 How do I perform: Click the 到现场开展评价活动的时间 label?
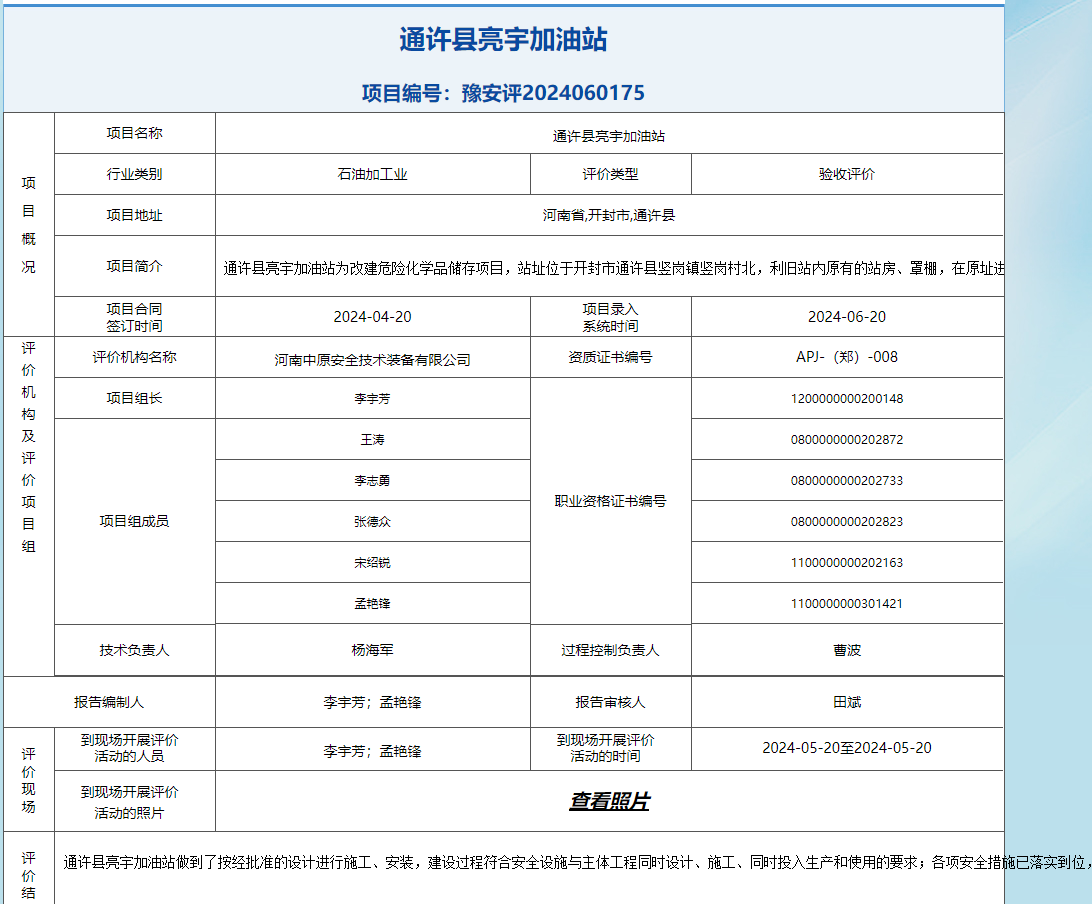click(x=605, y=748)
